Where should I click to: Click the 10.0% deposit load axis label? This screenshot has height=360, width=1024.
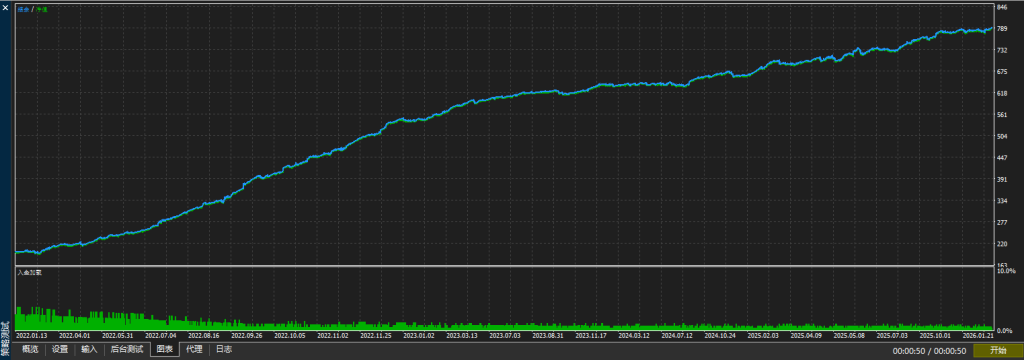(x=1006, y=270)
